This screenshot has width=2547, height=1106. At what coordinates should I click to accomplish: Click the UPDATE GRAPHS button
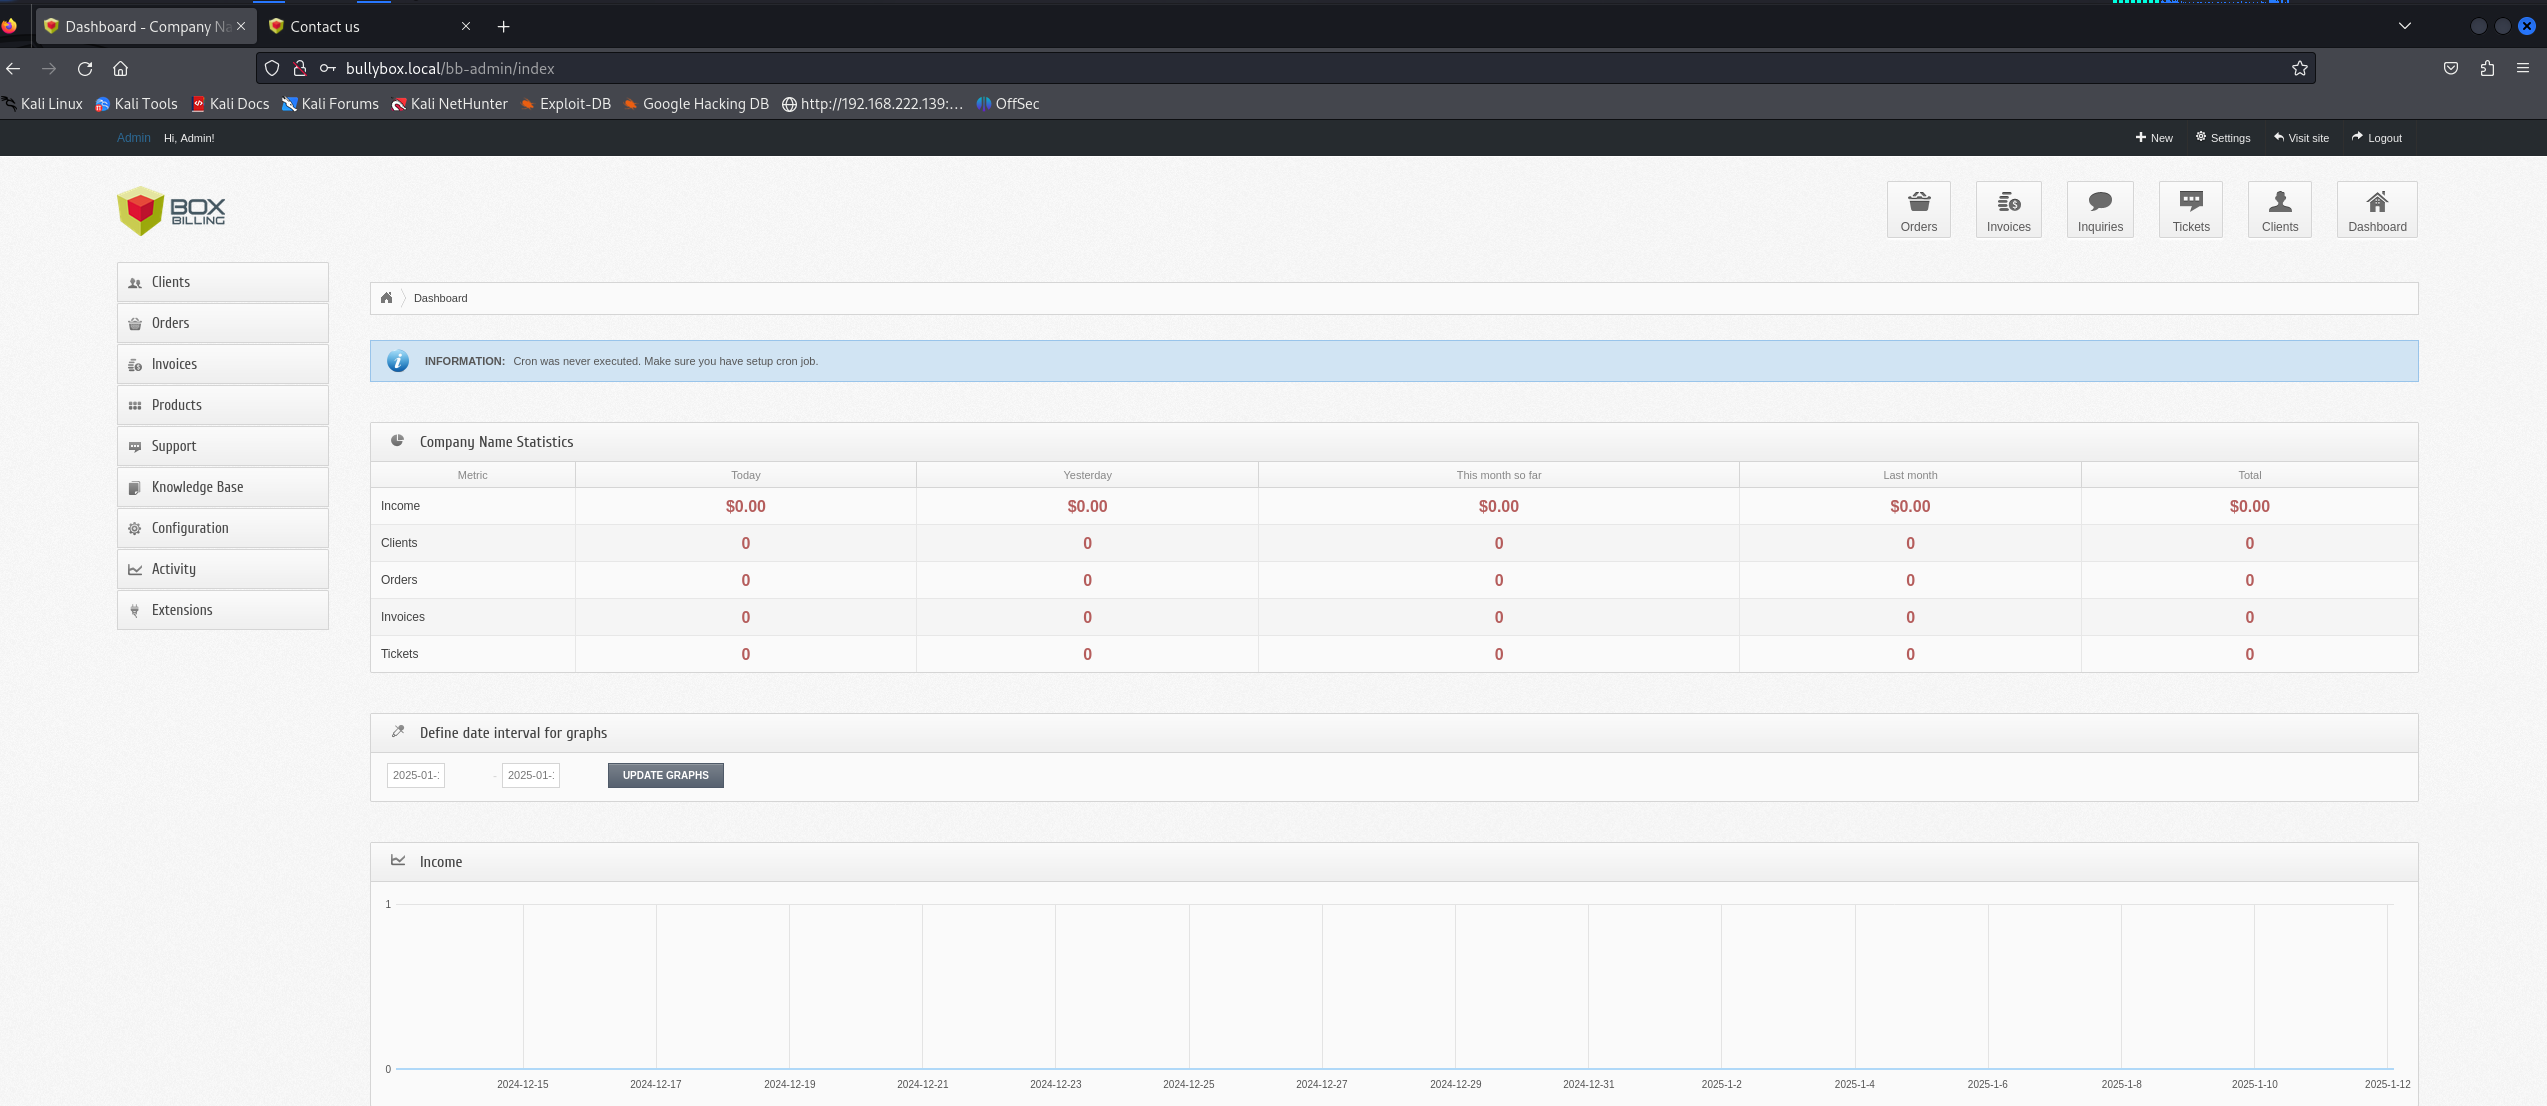pos(665,775)
